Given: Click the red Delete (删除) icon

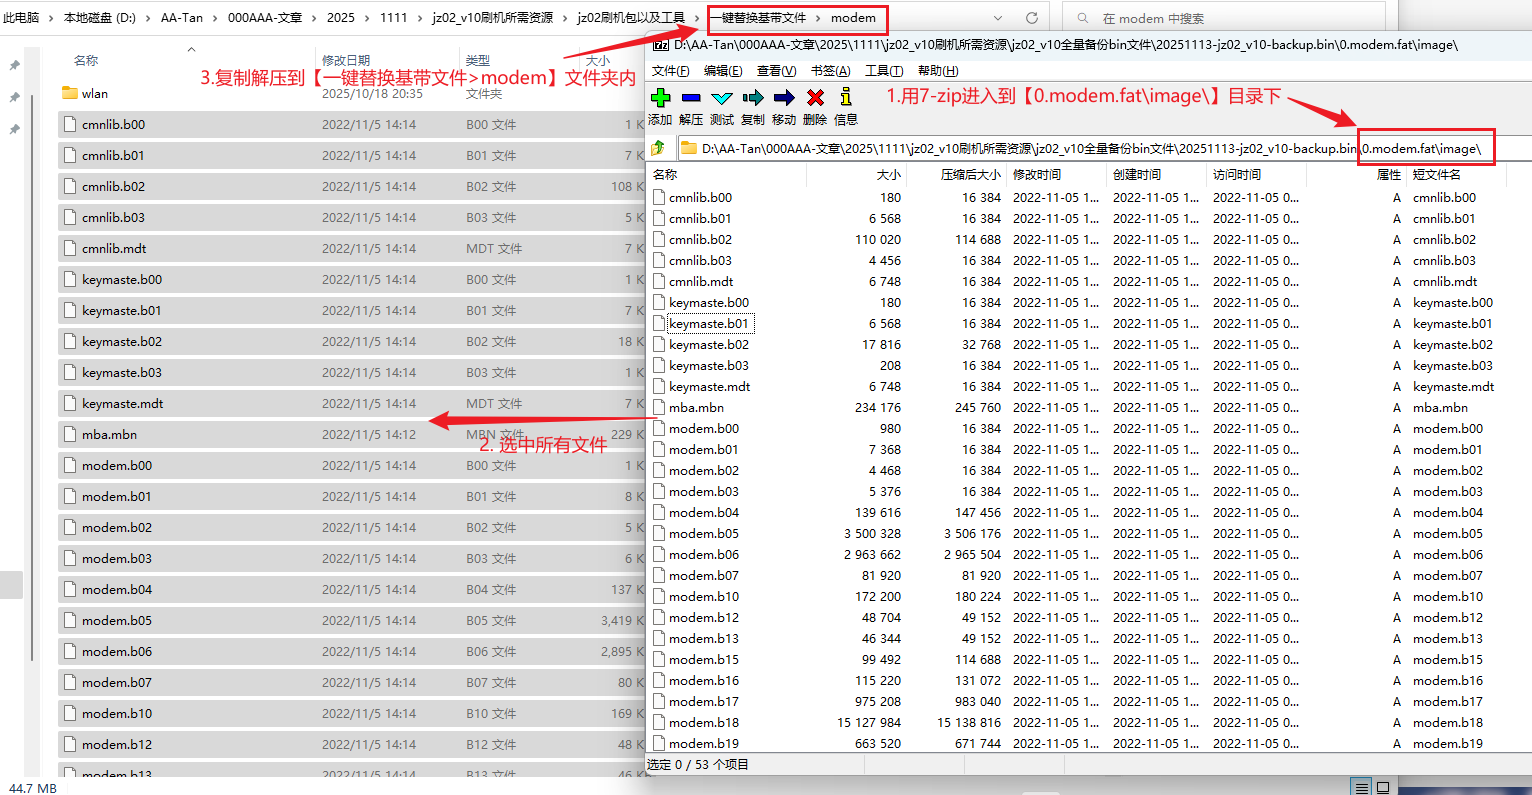Looking at the screenshot, I should (815, 98).
